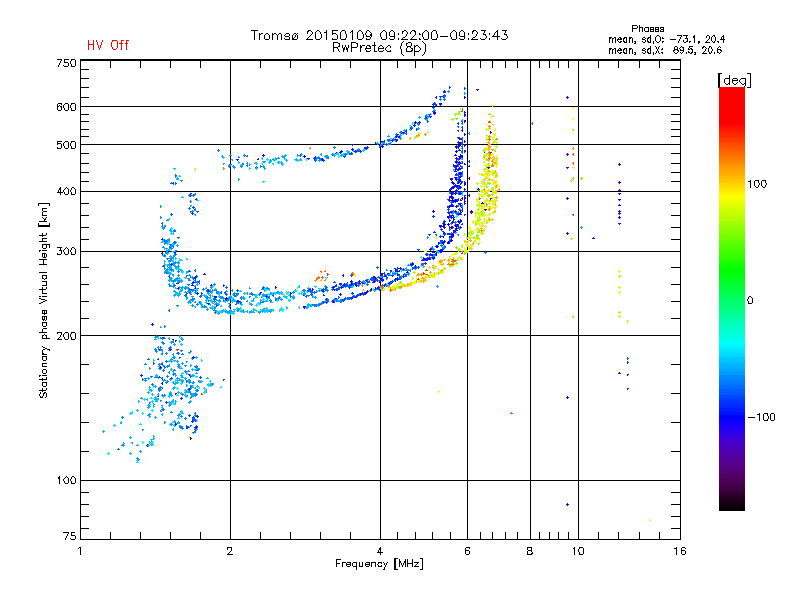Screen dimensions: 800x600
Task: Click the y-axis tick label "200"
Action: [66, 336]
